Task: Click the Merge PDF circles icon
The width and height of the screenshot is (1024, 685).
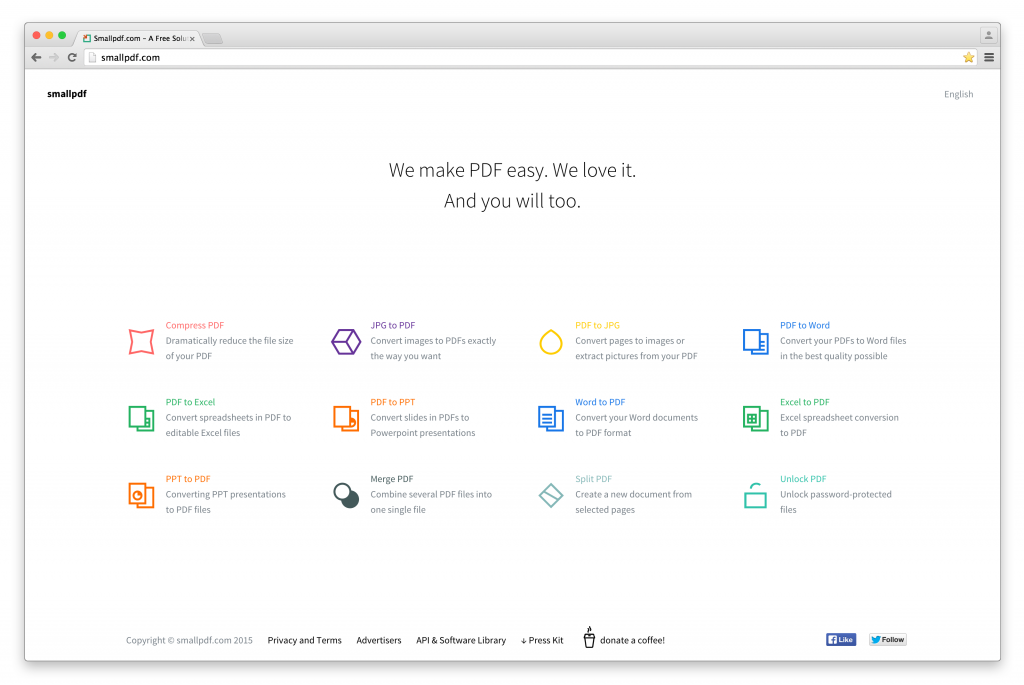Action: click(346, 495)
